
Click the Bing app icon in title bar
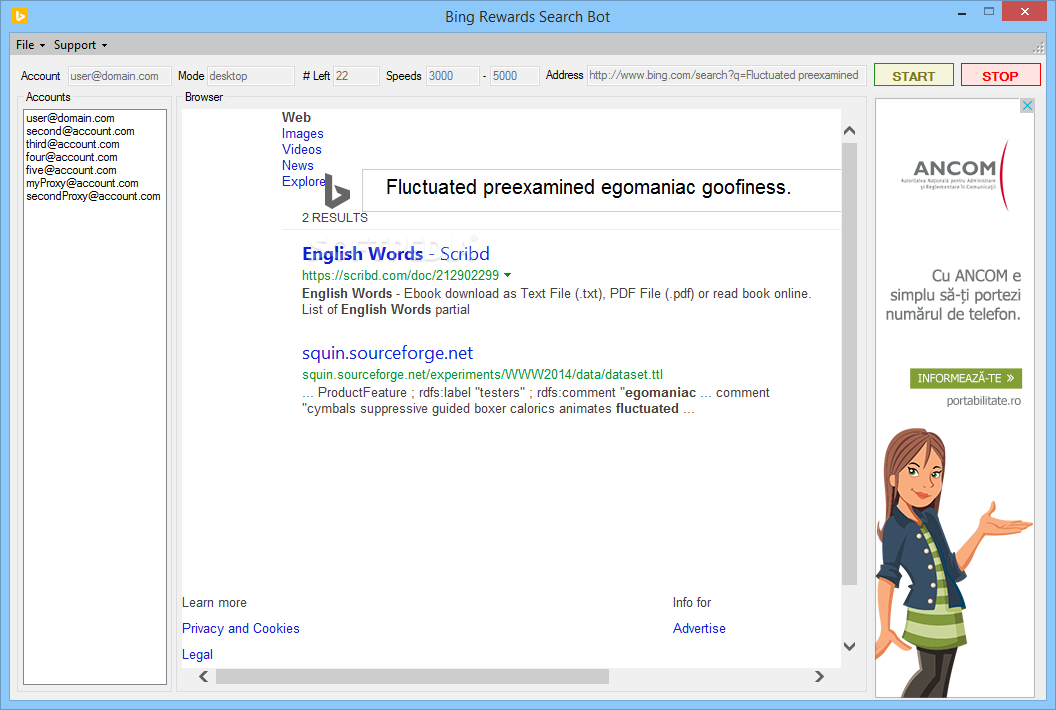[x=20, y=15]
